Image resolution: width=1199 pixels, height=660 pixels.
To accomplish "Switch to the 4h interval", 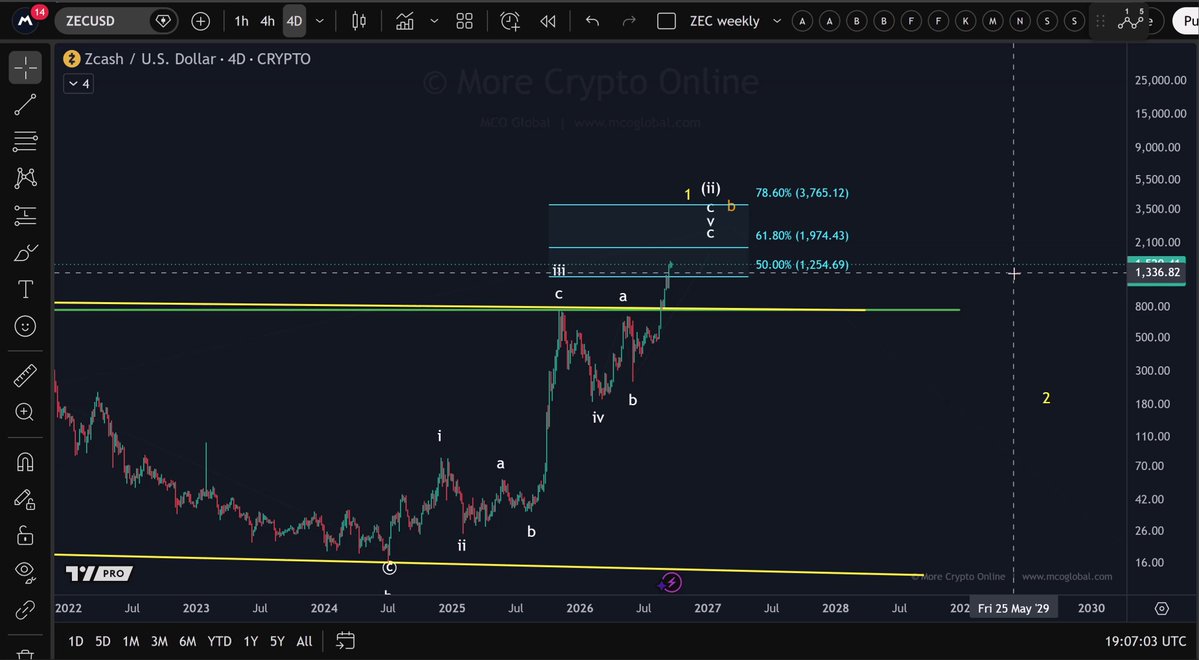I will click(x=268, y=21).
